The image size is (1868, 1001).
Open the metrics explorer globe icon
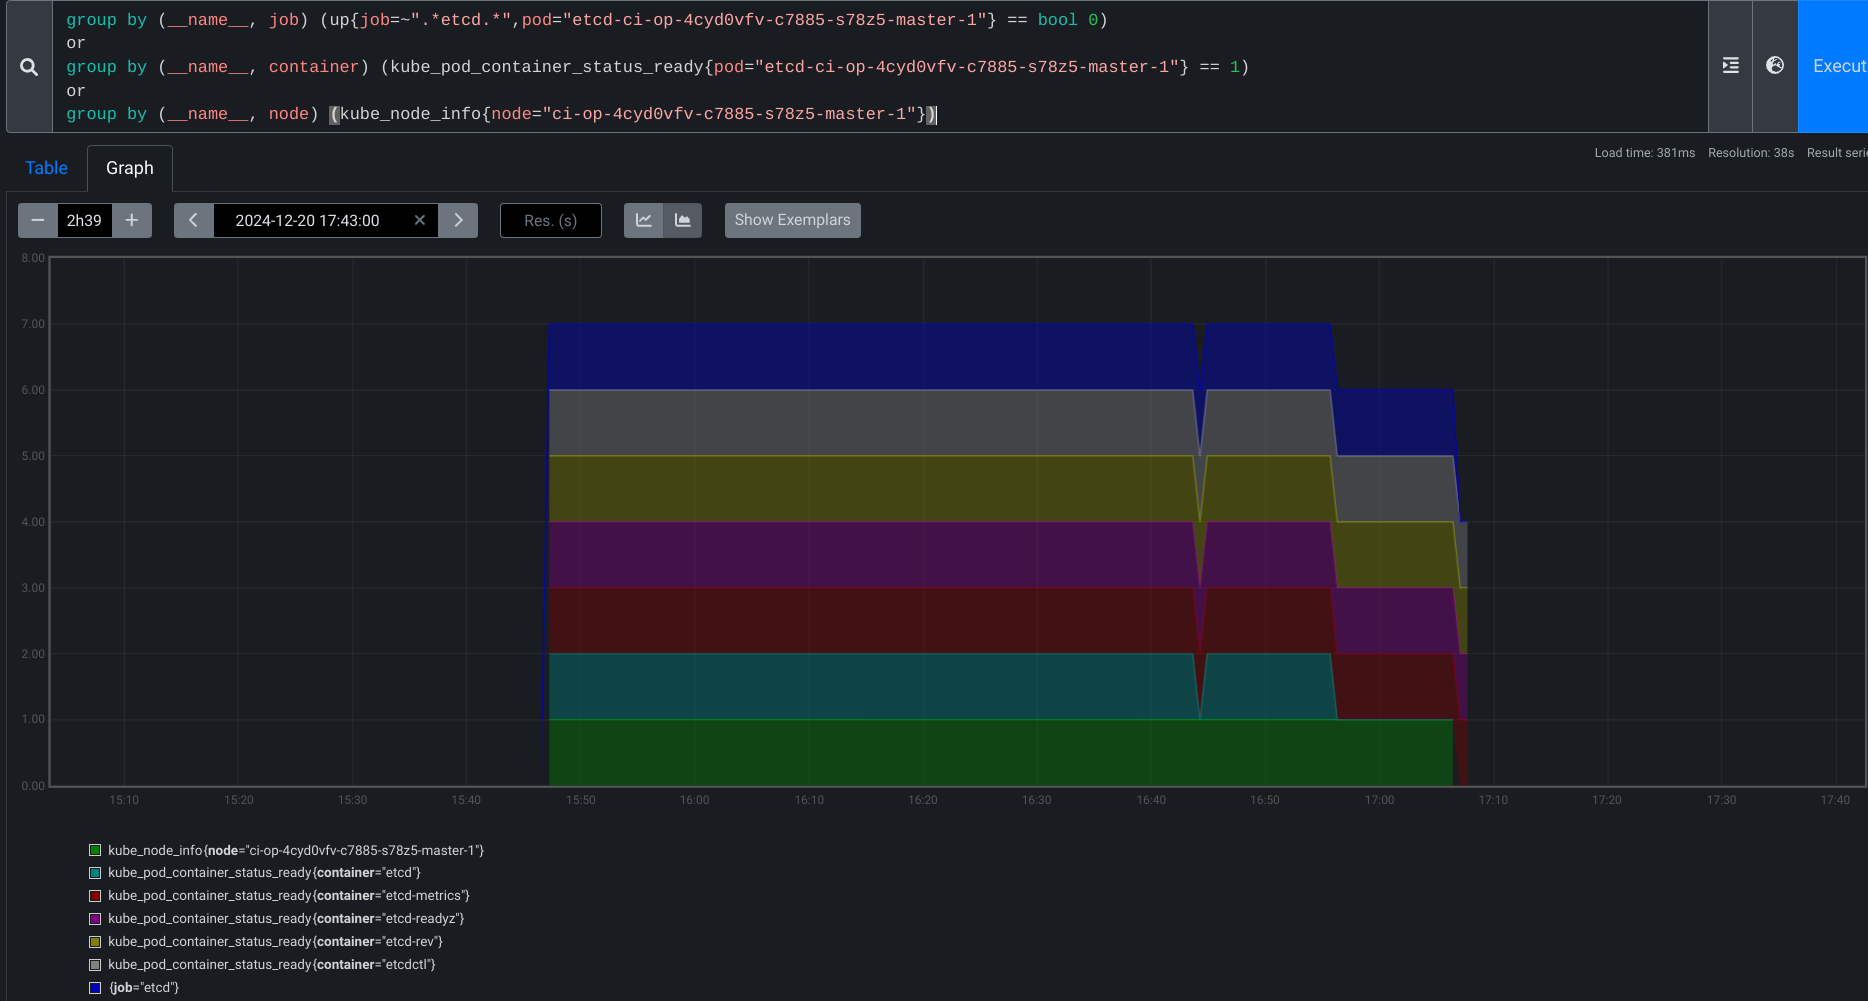point(1775,66)
